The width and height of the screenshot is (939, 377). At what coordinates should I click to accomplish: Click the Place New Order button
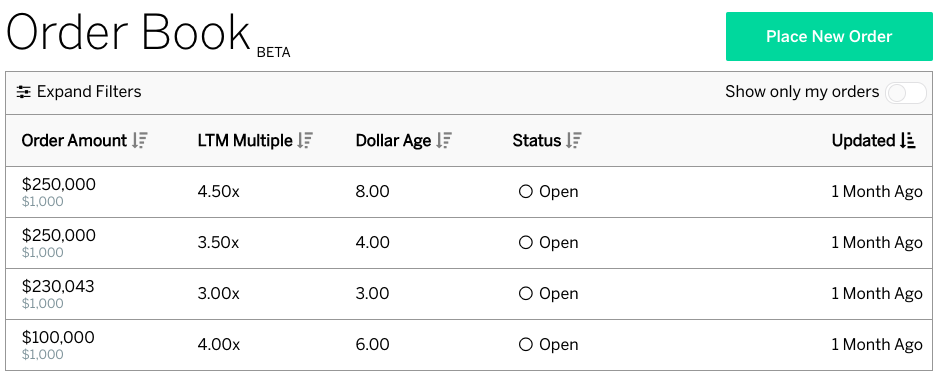tap(829, 37)
